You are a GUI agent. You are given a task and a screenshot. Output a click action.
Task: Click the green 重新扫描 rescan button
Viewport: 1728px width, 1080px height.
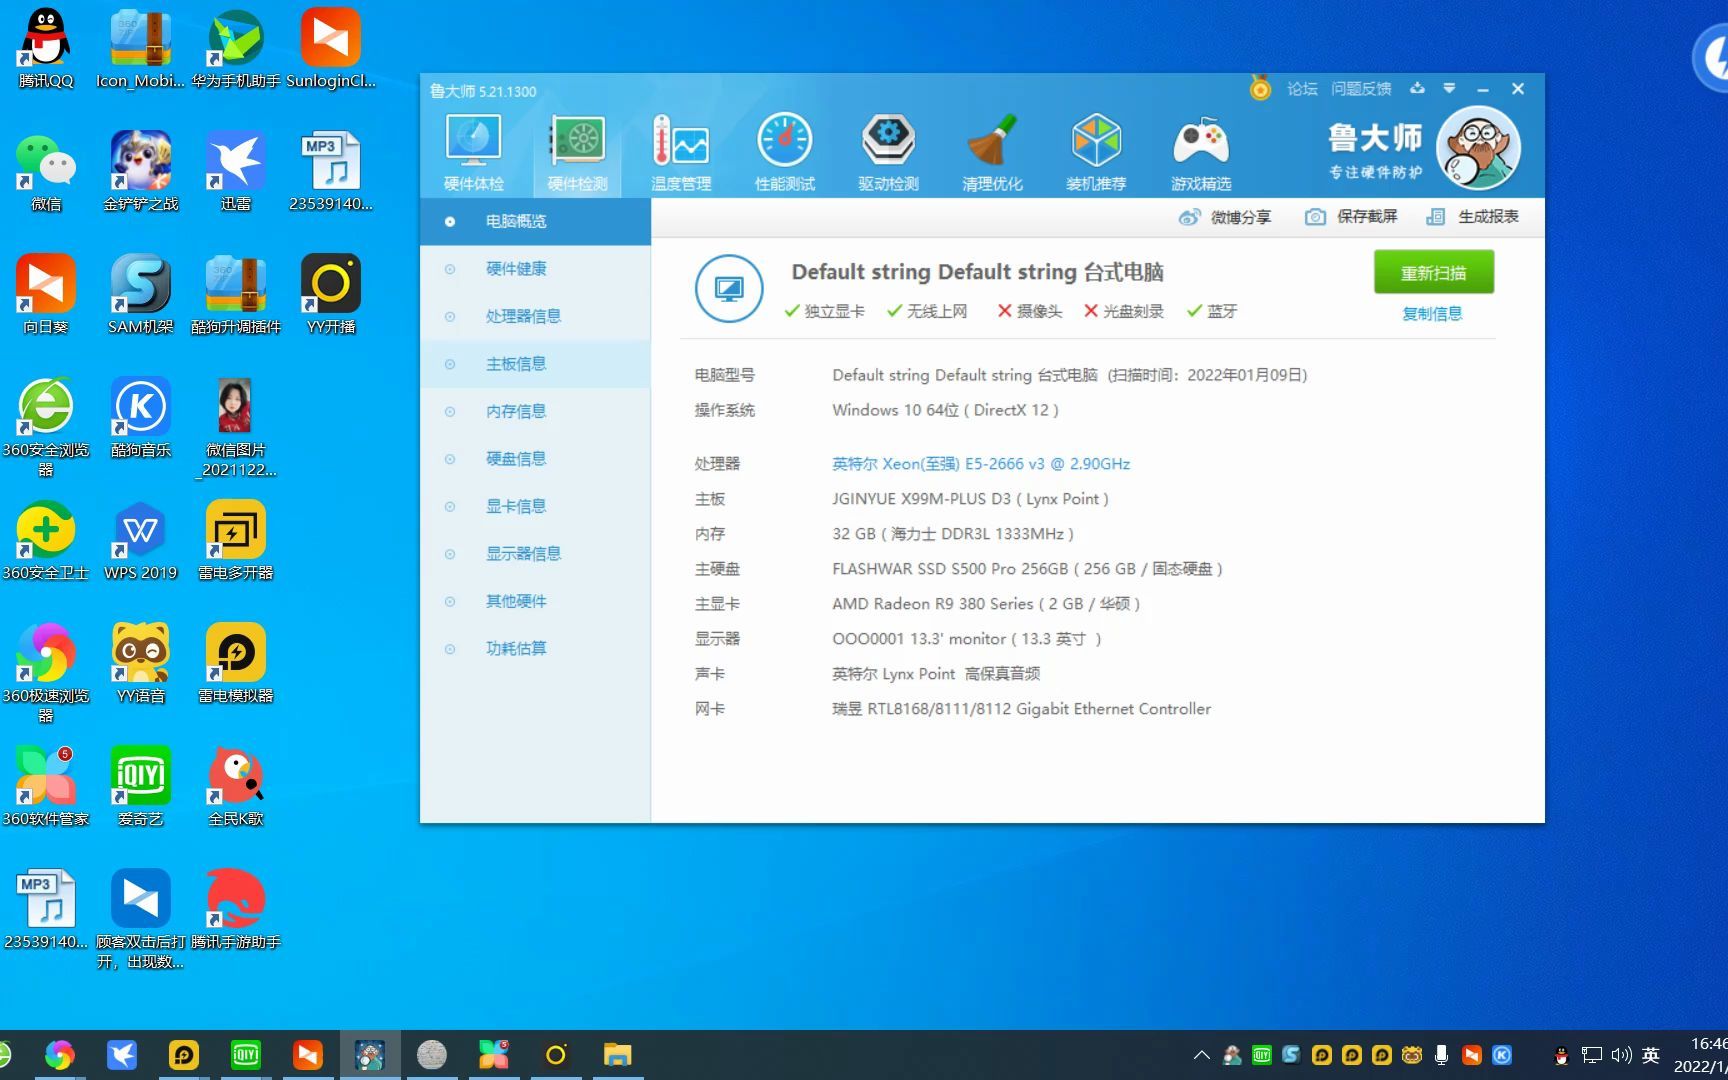tap(1433, 273)
